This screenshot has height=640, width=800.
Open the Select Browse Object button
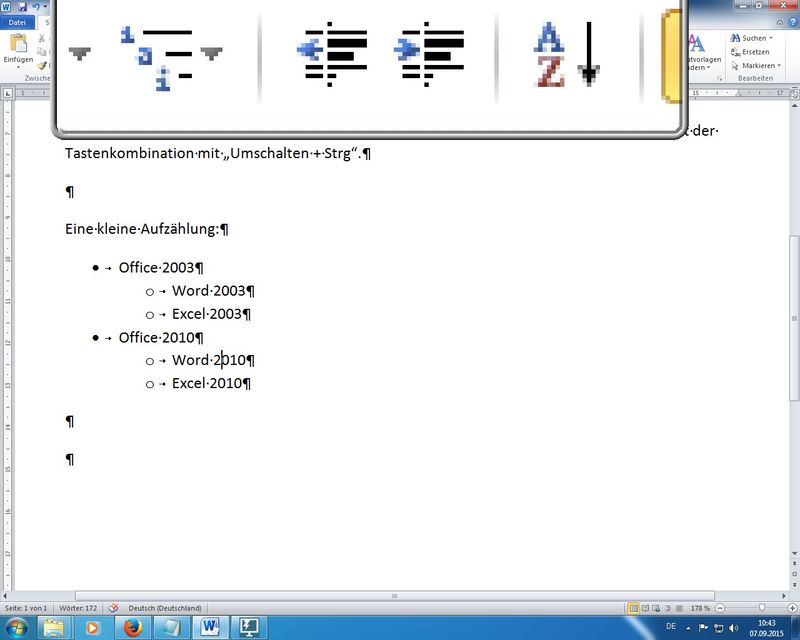[794, 574]
